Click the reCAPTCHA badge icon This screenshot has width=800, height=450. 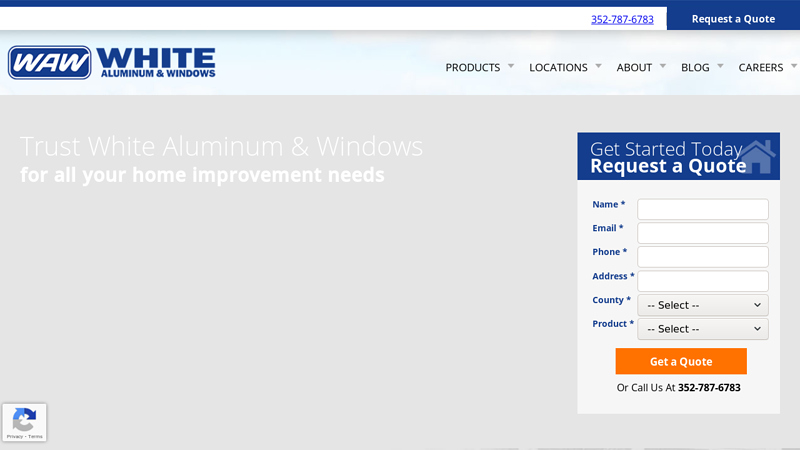pyautogui.click(x=24, y=419)
